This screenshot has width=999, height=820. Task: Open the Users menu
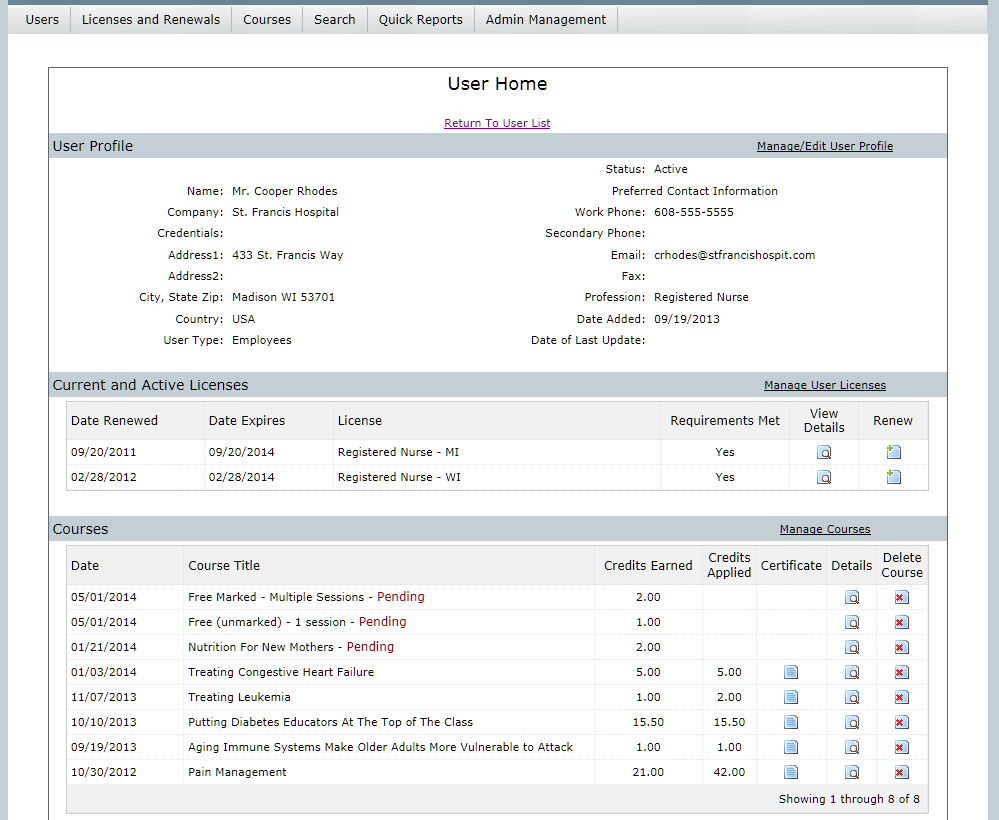coord(42,19)
